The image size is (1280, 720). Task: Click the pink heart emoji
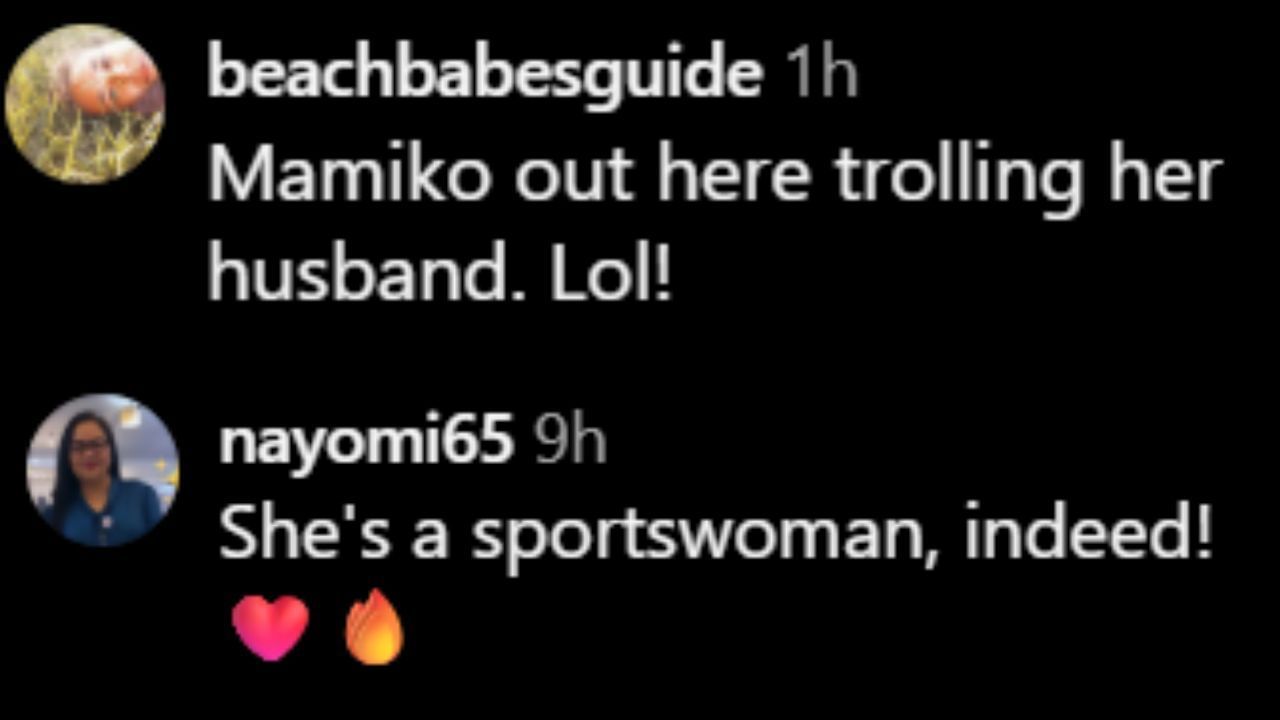[270, 627]
